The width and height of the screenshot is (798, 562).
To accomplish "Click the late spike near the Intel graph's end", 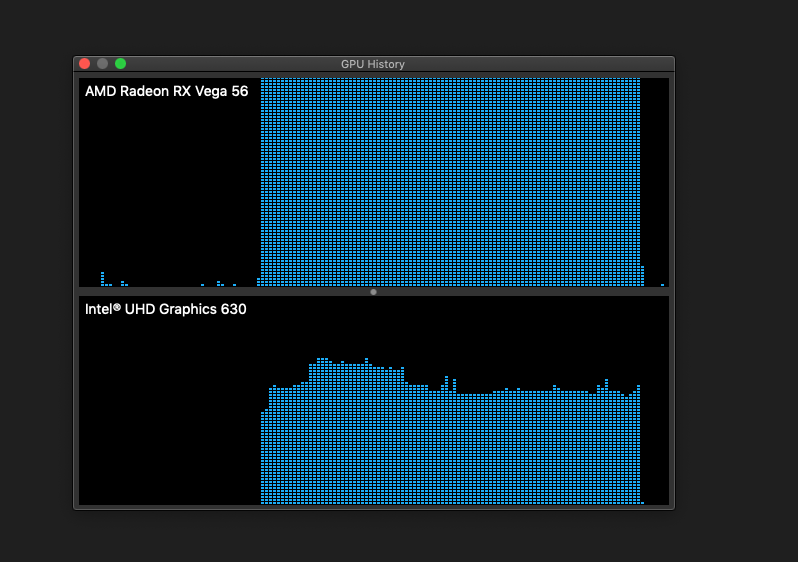I will (606, 383).
